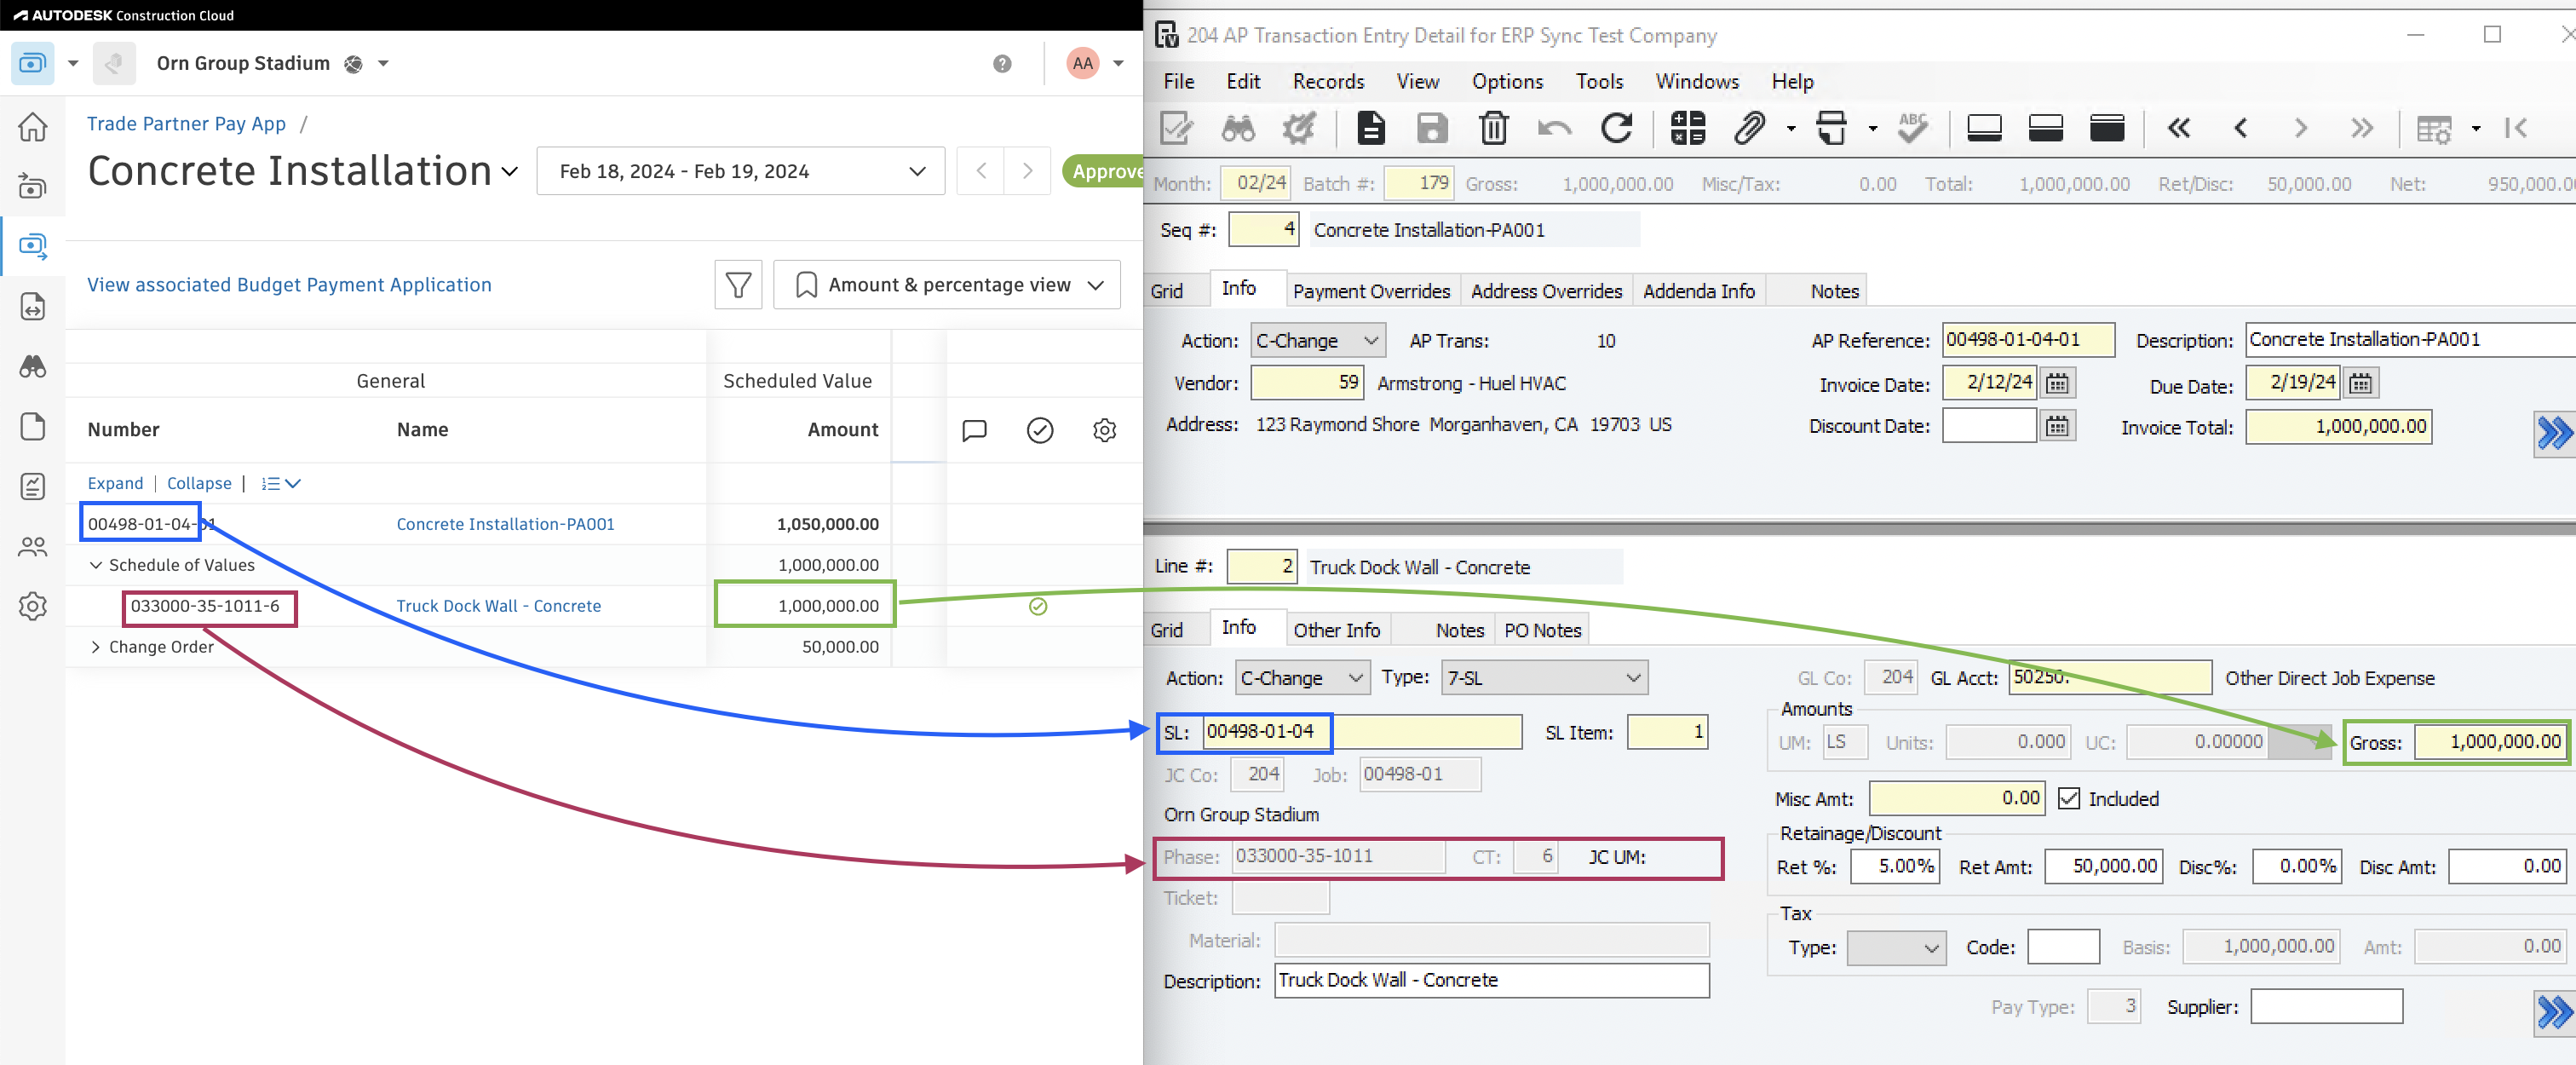Open the date range Feb 18 - Feb 19 dropdown
The width and height of the screenshot is (2576, 1065).
(x=740, y=171)
